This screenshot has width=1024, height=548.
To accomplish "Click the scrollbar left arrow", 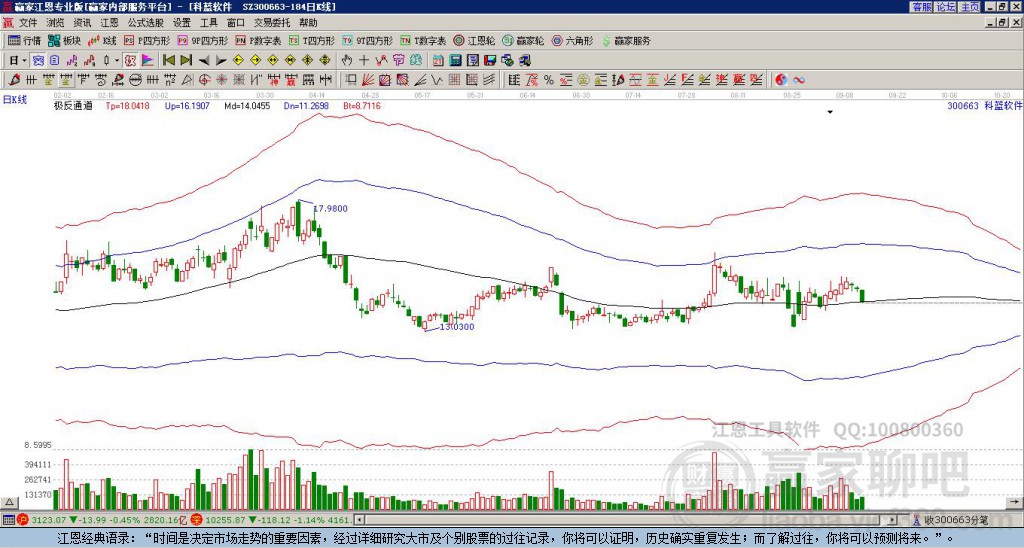I will [x=359, y=520].
